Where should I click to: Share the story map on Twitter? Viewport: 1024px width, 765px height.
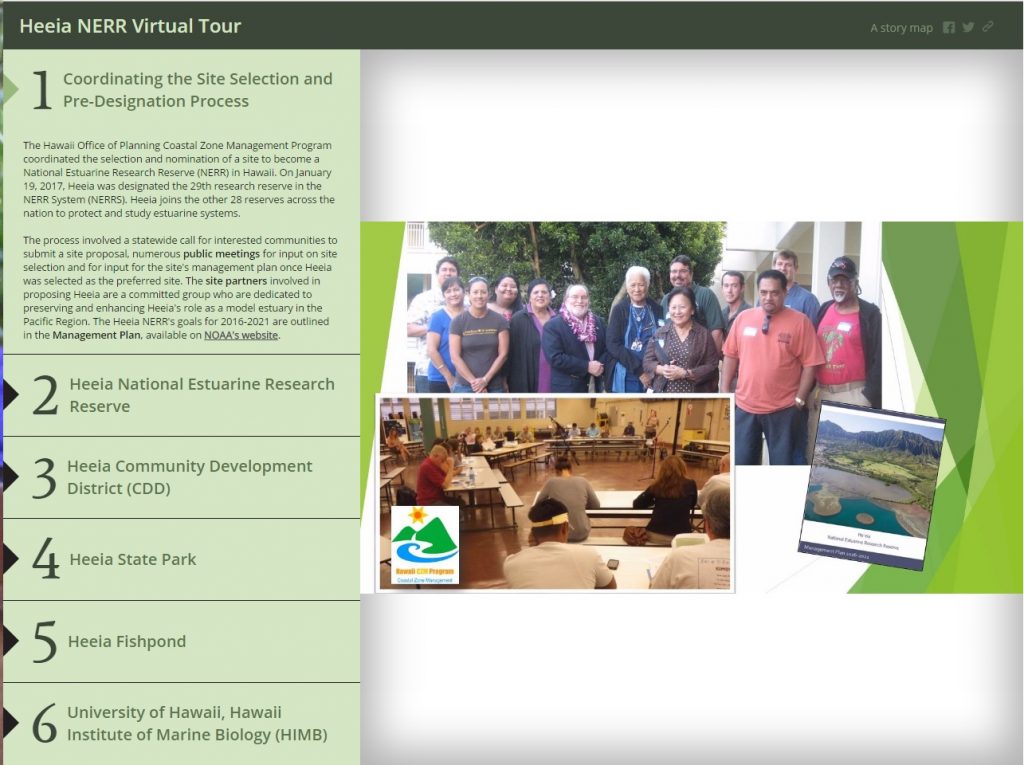tap(968, 28)
